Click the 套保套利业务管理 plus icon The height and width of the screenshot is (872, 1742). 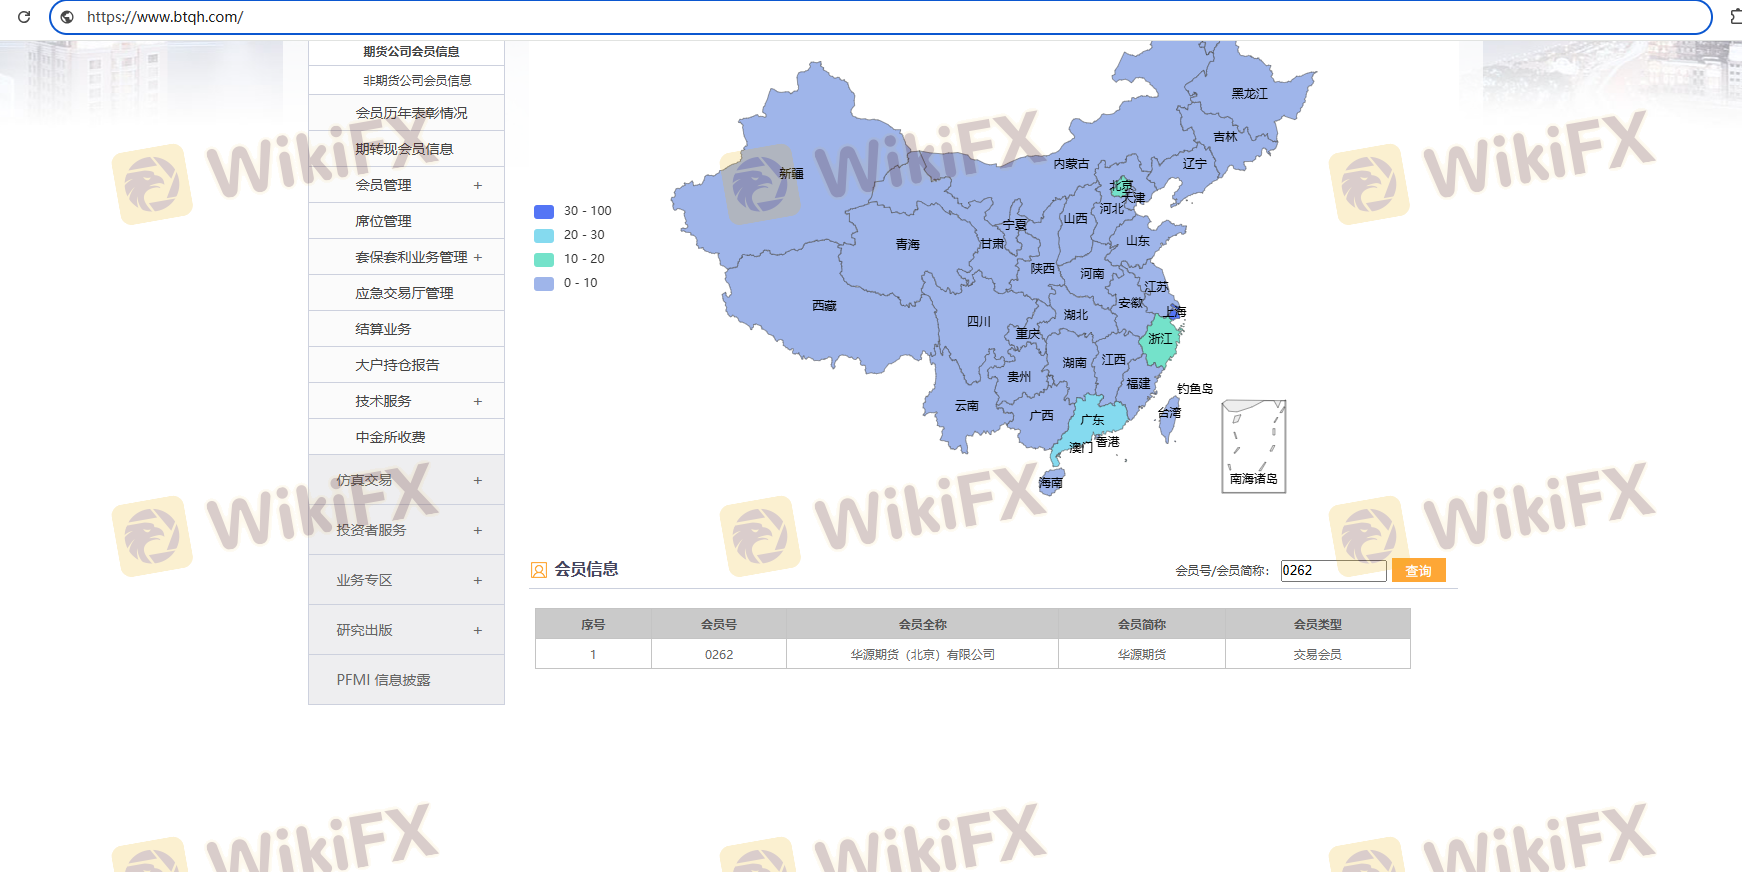478,257
